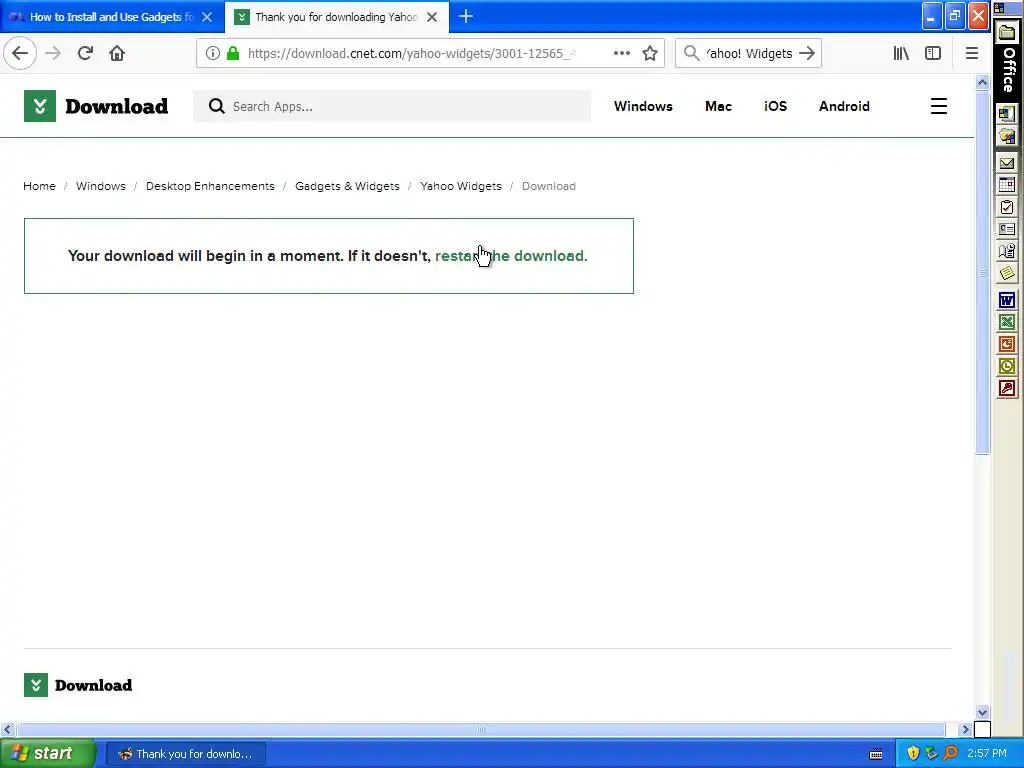Screen dimensions: 1024x768
Task: Click the keyboard icon in the taskbar
Action: pyautogui.click(x=876, y=754)
